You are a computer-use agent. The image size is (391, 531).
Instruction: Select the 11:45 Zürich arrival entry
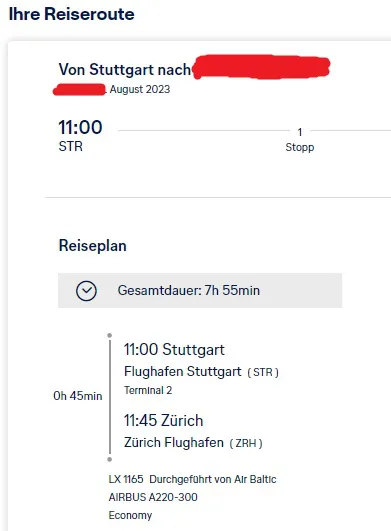[x=164, y=421]
